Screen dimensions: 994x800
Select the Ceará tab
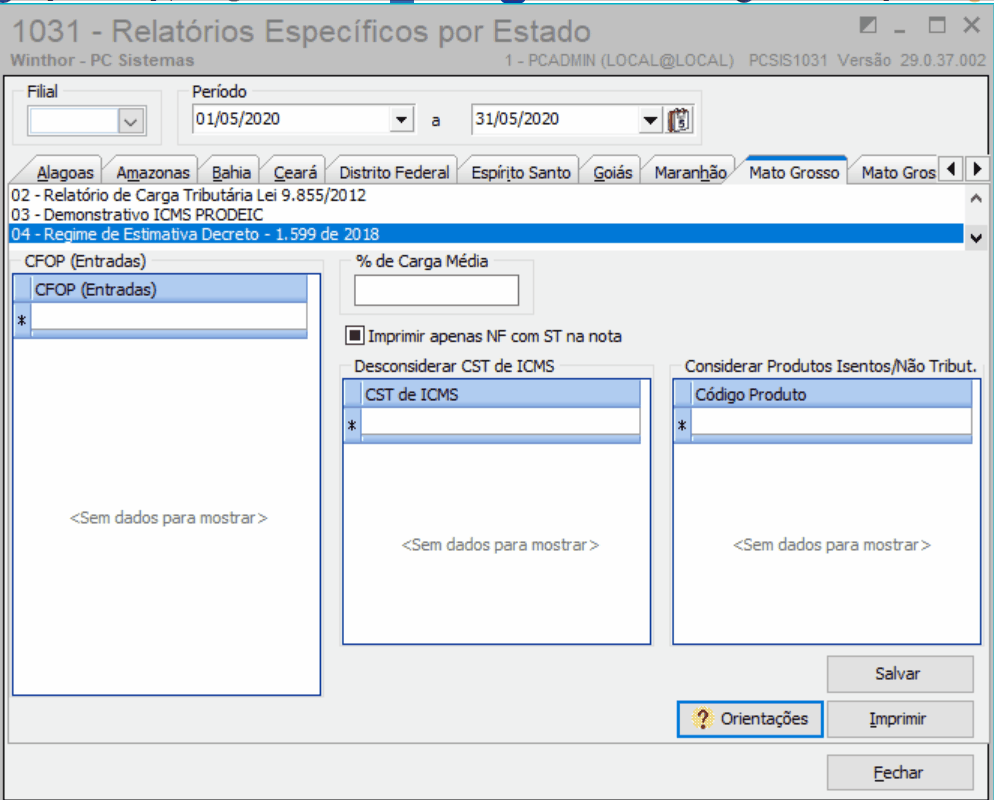point(295,172)
